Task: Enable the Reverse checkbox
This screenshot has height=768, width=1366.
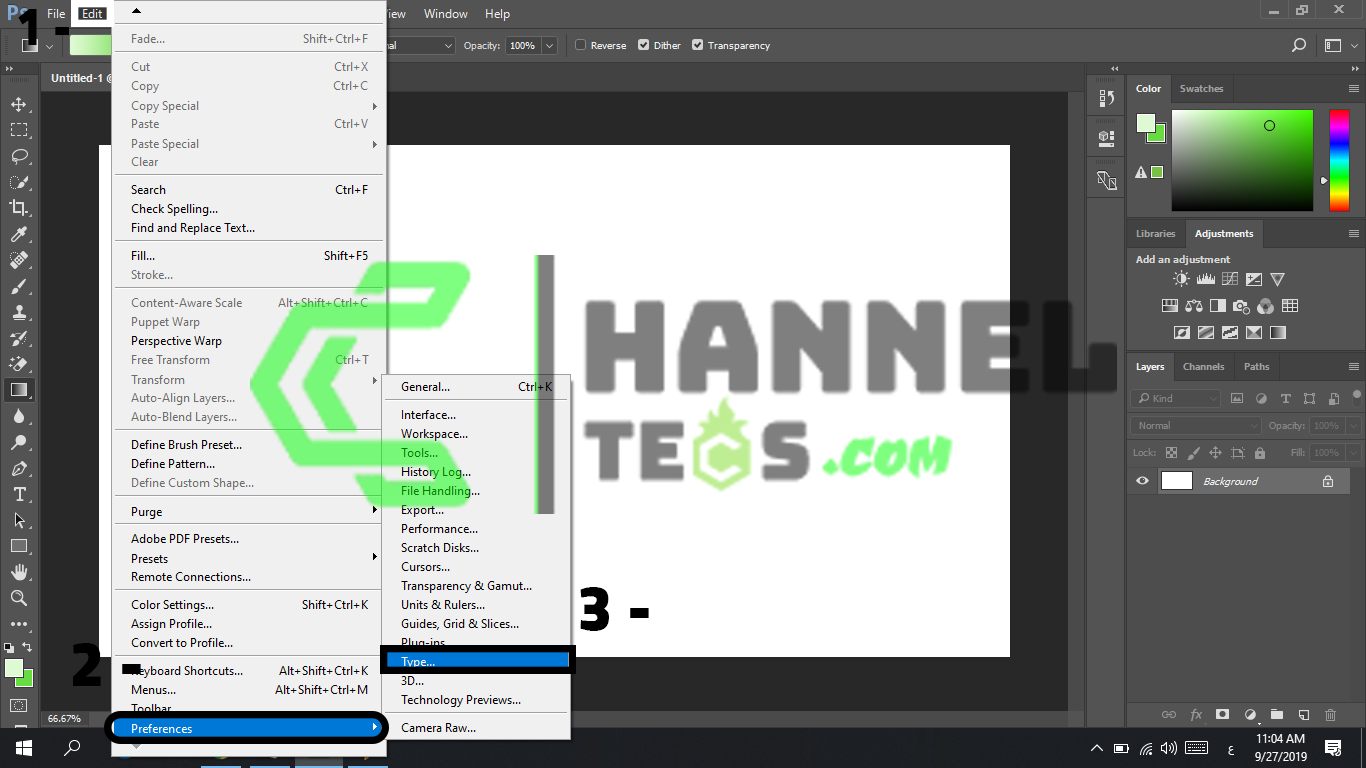Action: 581,45
